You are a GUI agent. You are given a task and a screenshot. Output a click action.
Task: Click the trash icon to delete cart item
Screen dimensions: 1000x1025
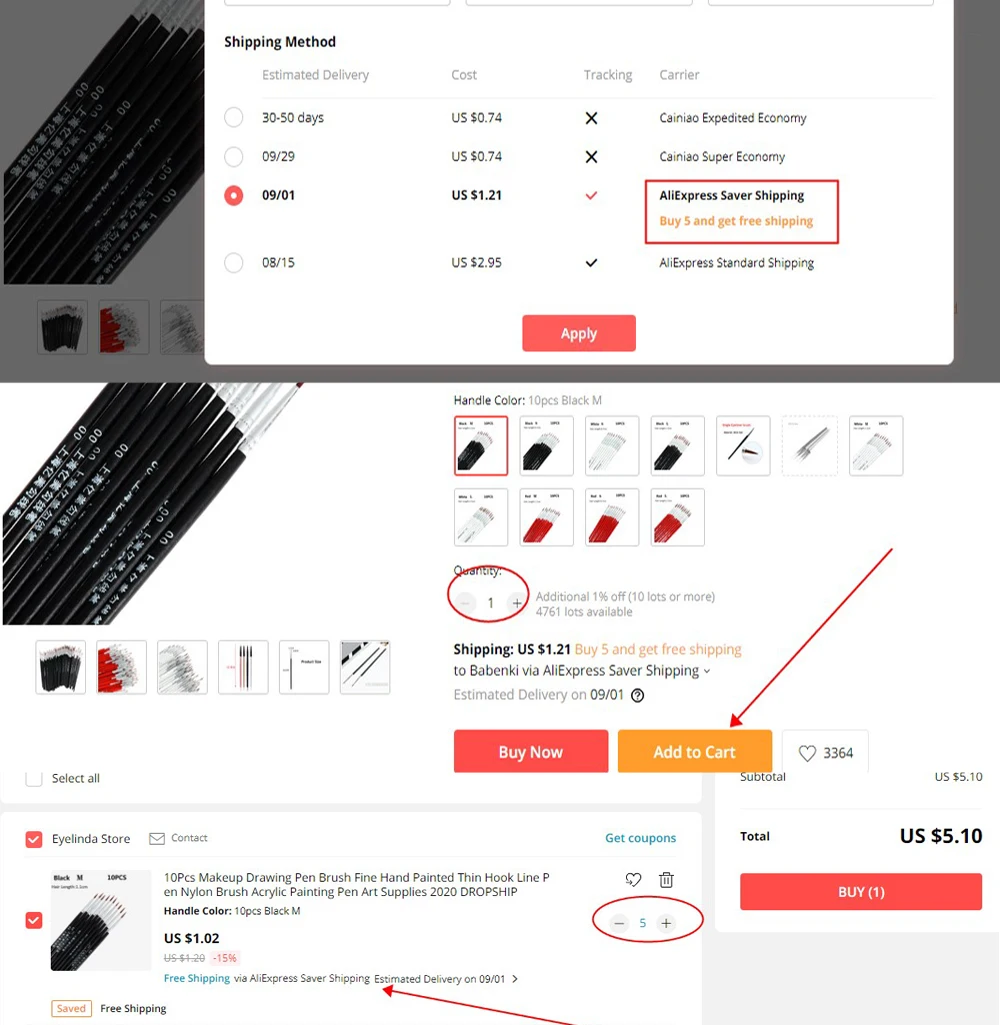tap(666, 880)
